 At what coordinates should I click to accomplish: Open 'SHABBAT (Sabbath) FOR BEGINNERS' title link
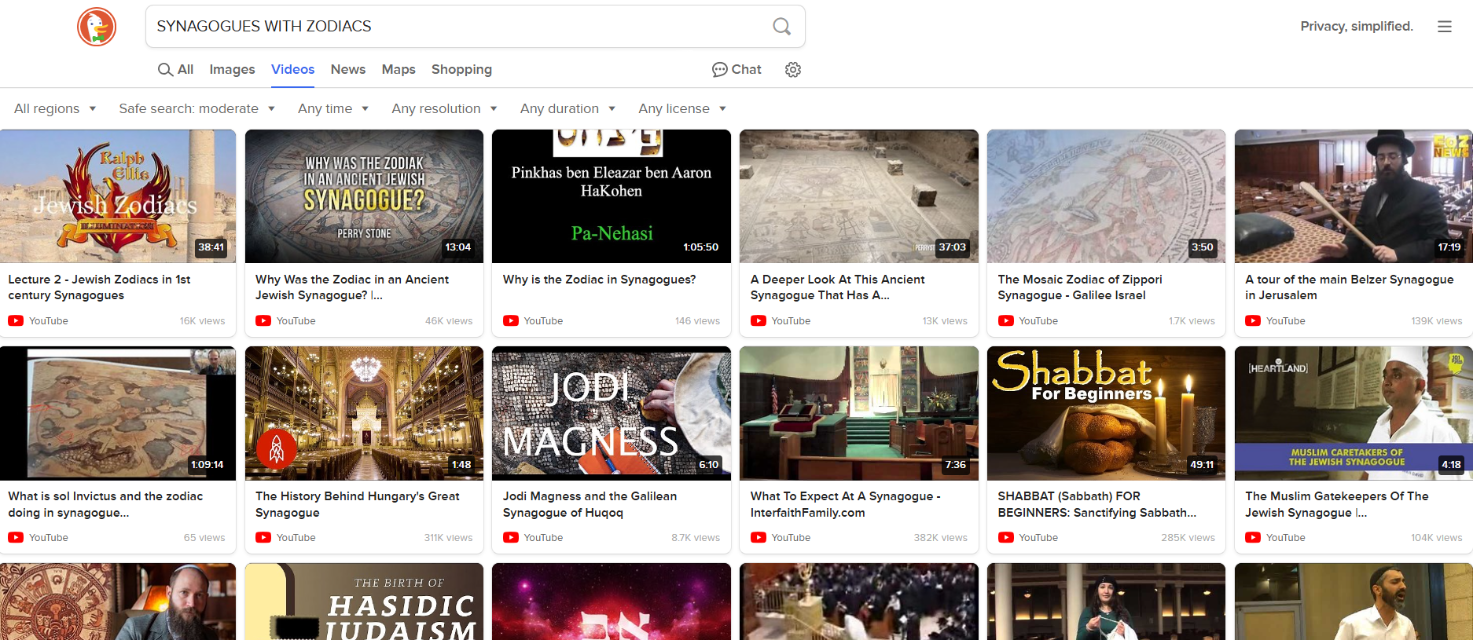(1097, 504)
